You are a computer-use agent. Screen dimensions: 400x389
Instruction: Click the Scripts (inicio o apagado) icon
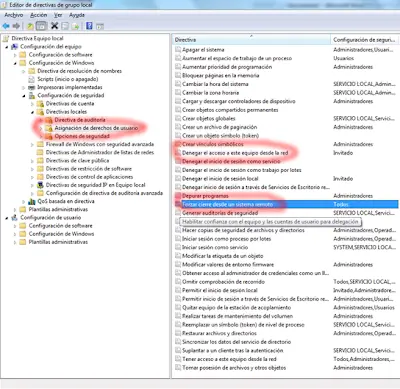pyautogui.click(x=32, y=79)
